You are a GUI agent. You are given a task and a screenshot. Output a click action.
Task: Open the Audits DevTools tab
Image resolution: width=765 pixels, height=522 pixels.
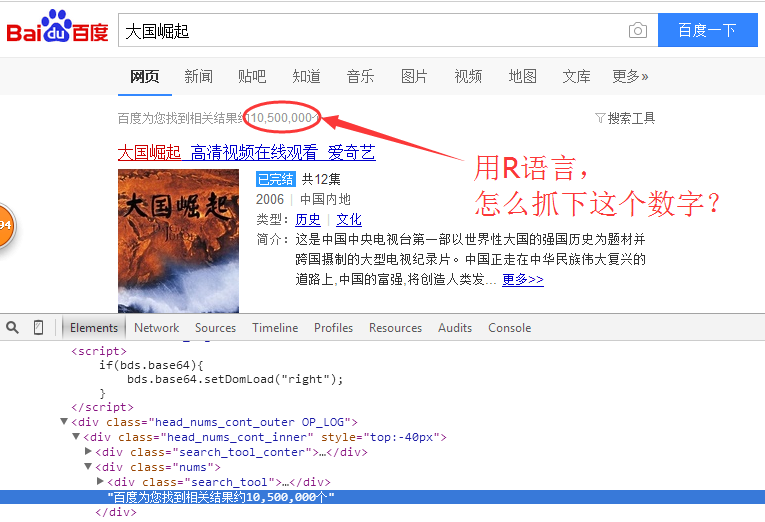(x=455, y=328)
